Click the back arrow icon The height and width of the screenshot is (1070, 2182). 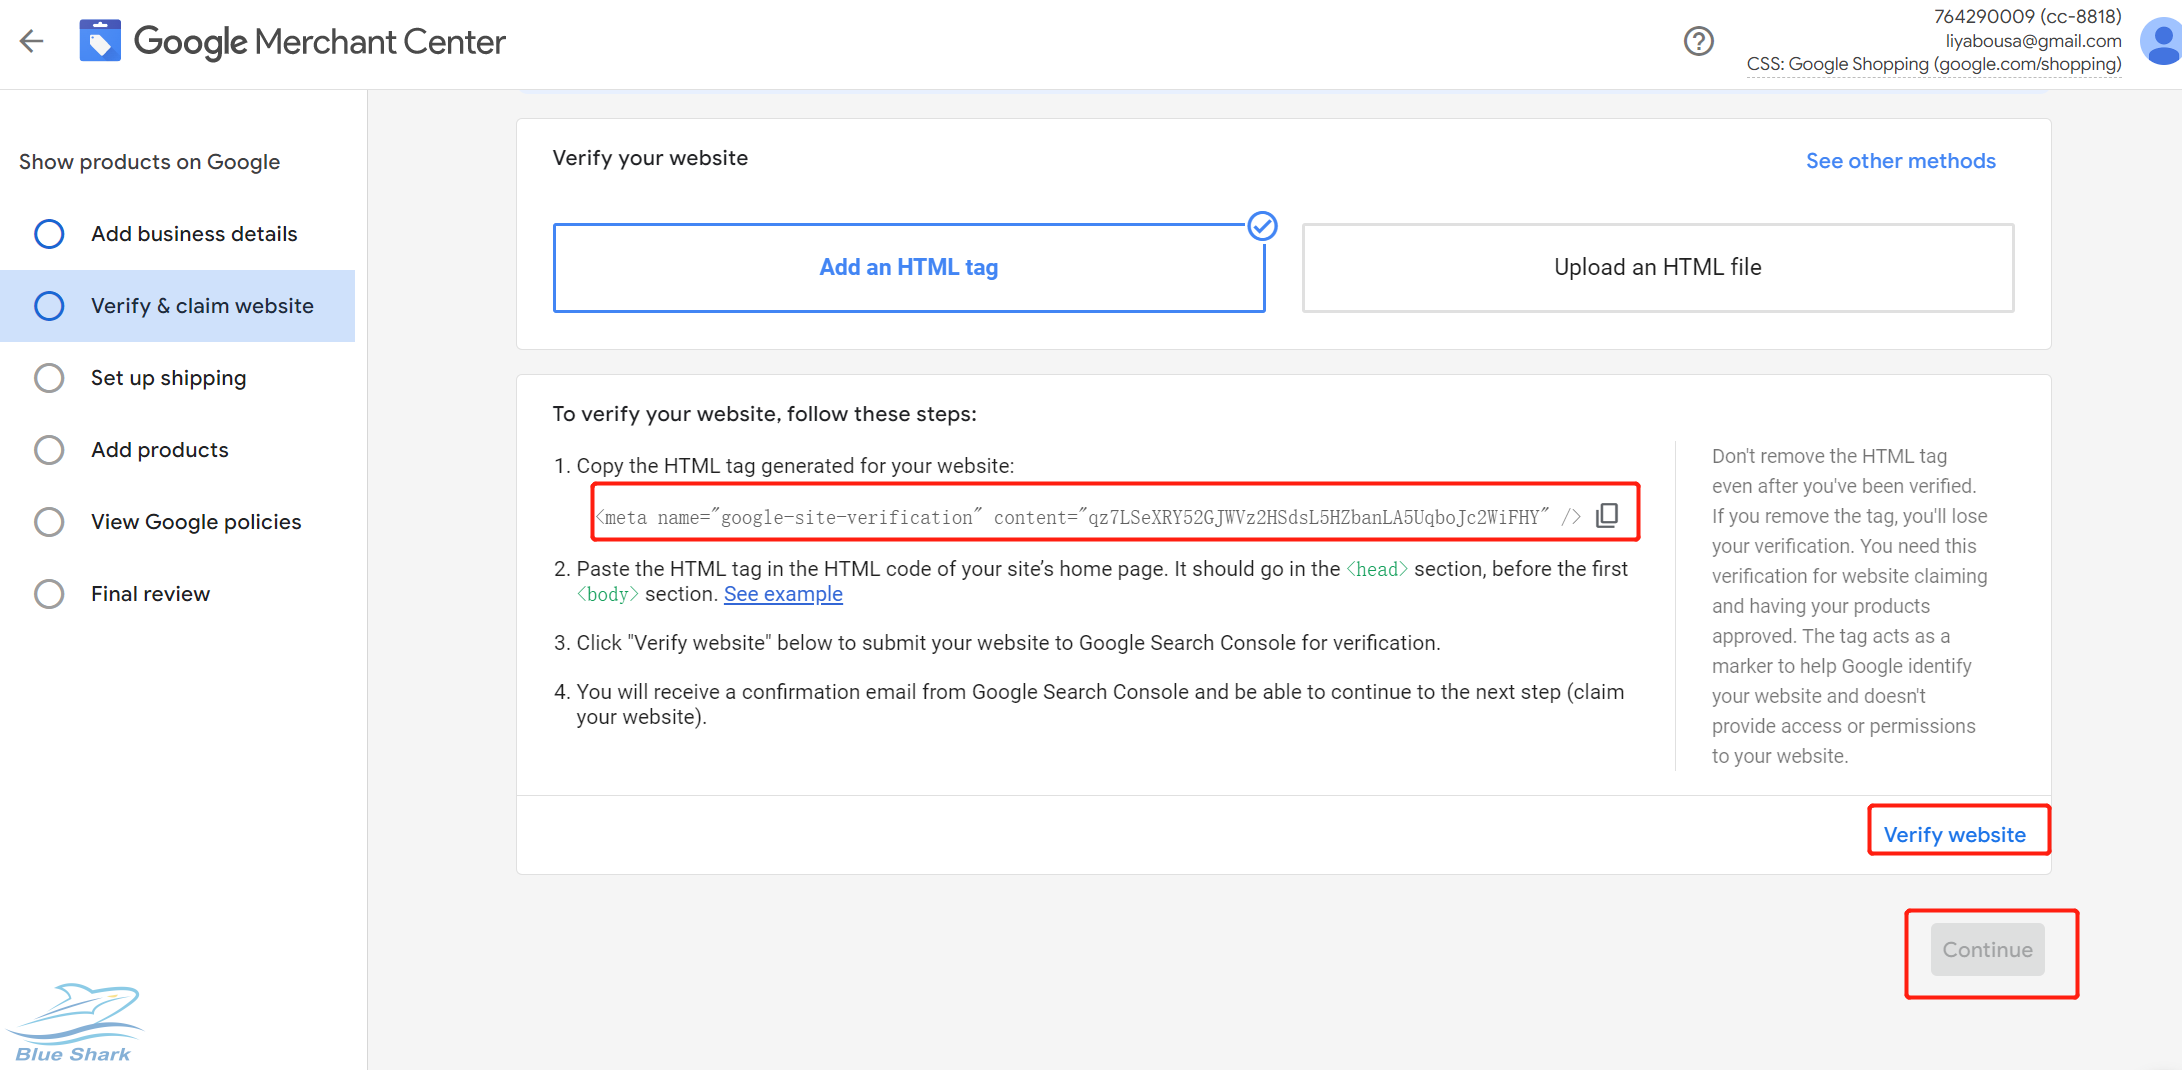pyautogui.click(x=32, y=41)
